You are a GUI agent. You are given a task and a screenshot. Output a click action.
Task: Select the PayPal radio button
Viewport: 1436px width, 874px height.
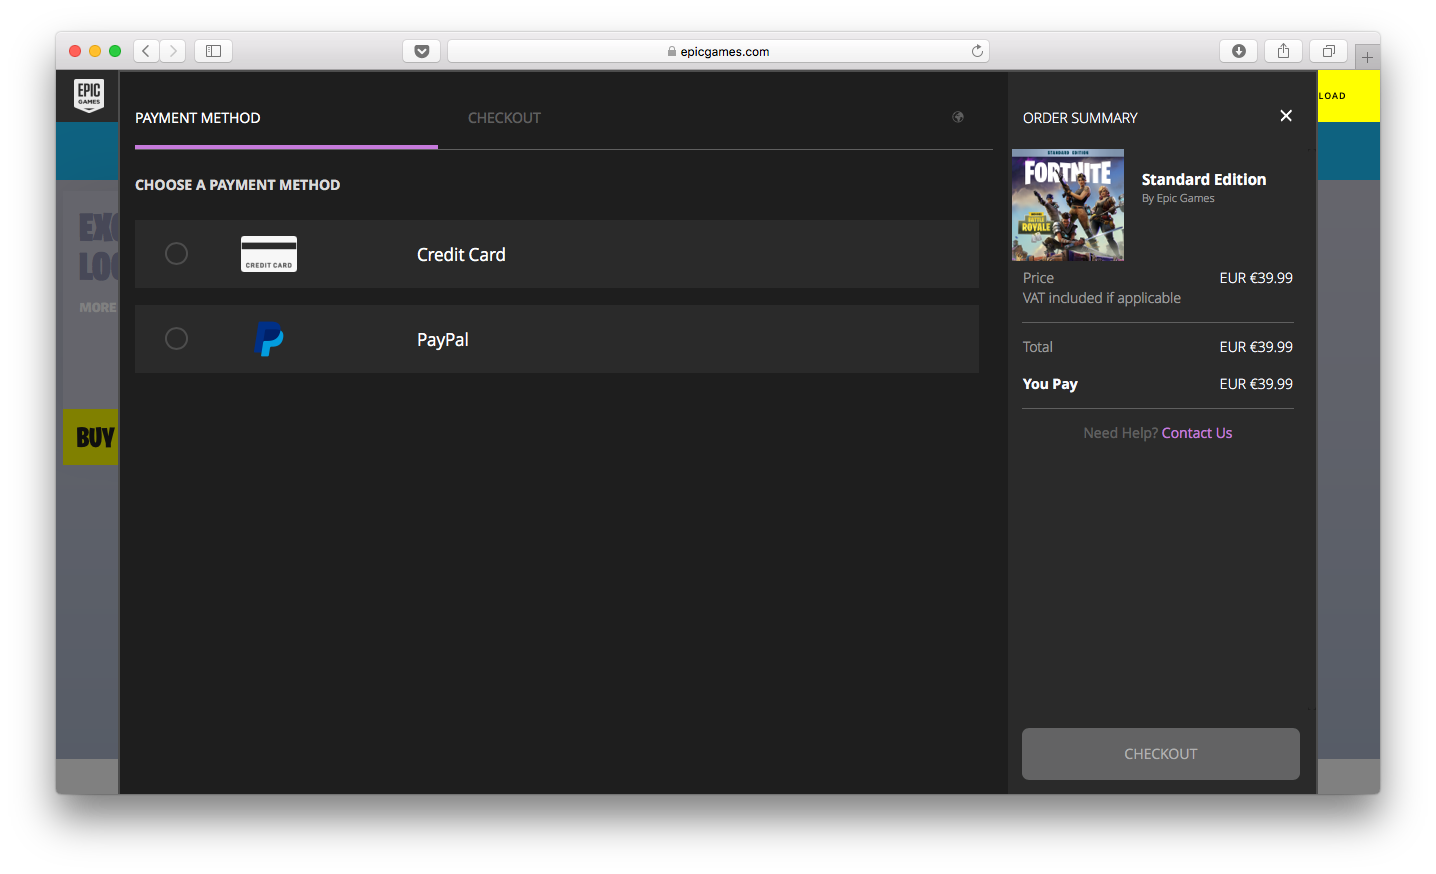pos(176,339)
